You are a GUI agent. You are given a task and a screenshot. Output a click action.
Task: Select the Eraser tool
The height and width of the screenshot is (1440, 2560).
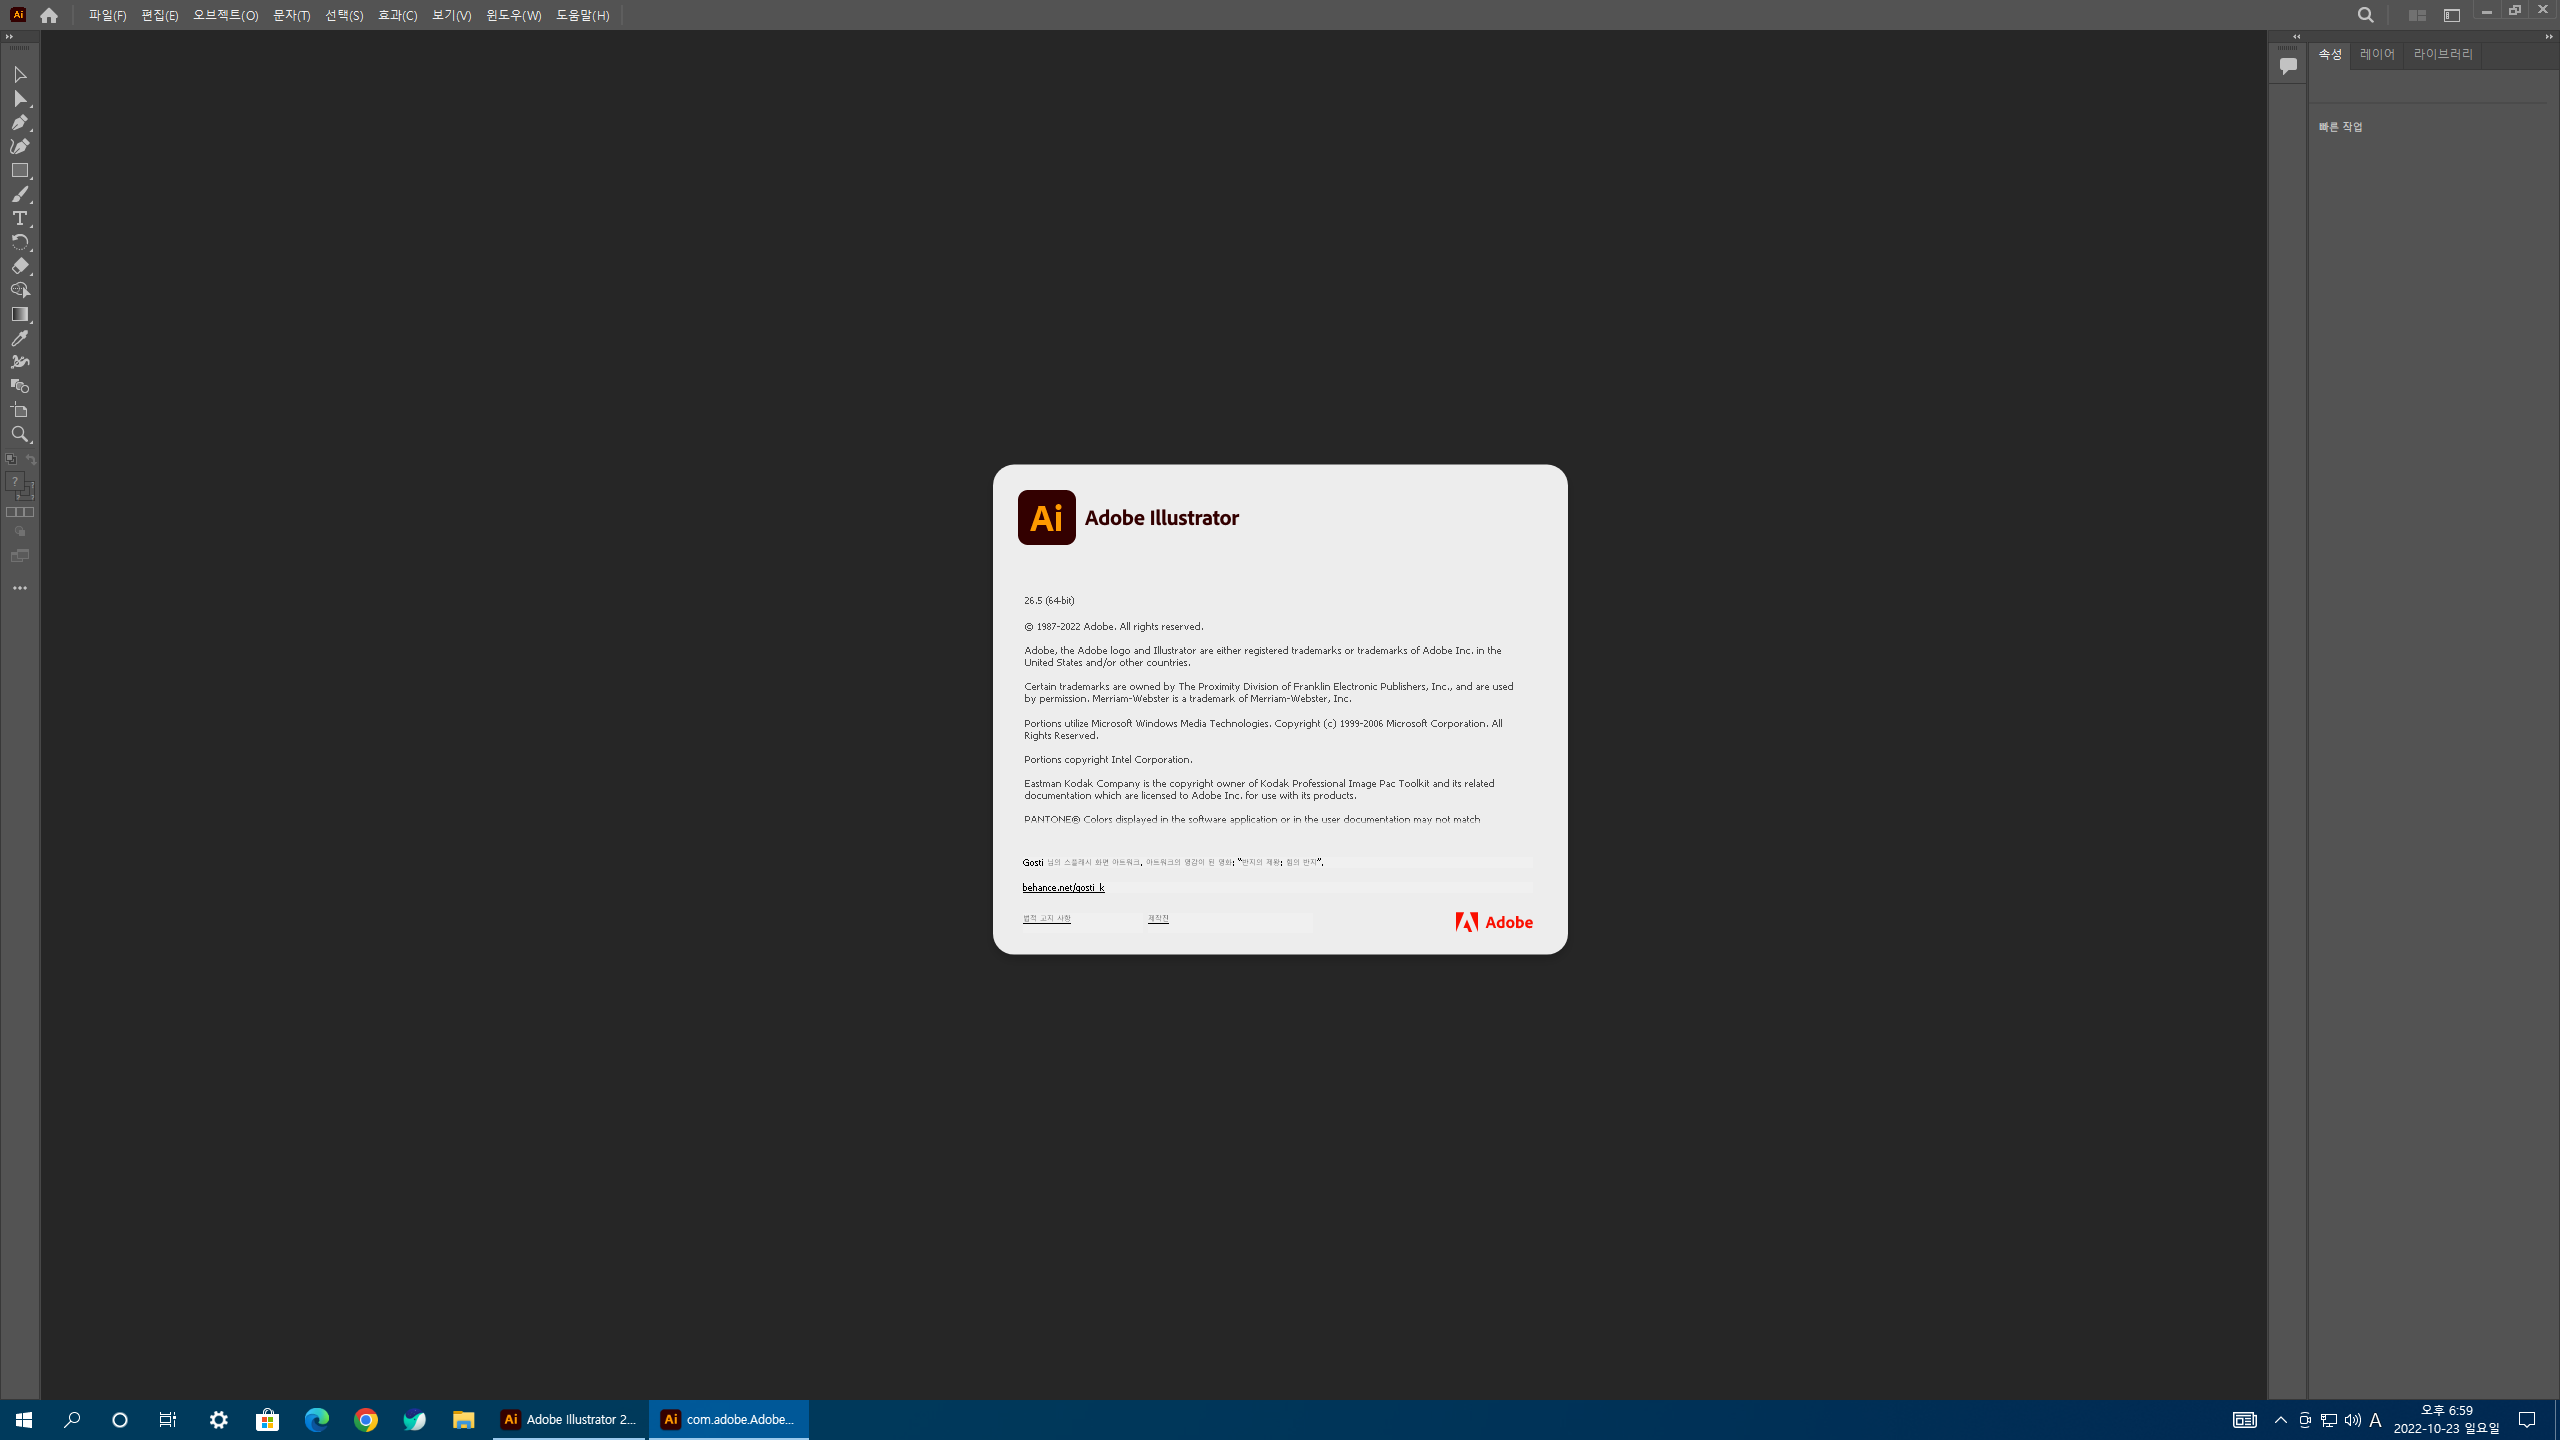click(19, 266)
